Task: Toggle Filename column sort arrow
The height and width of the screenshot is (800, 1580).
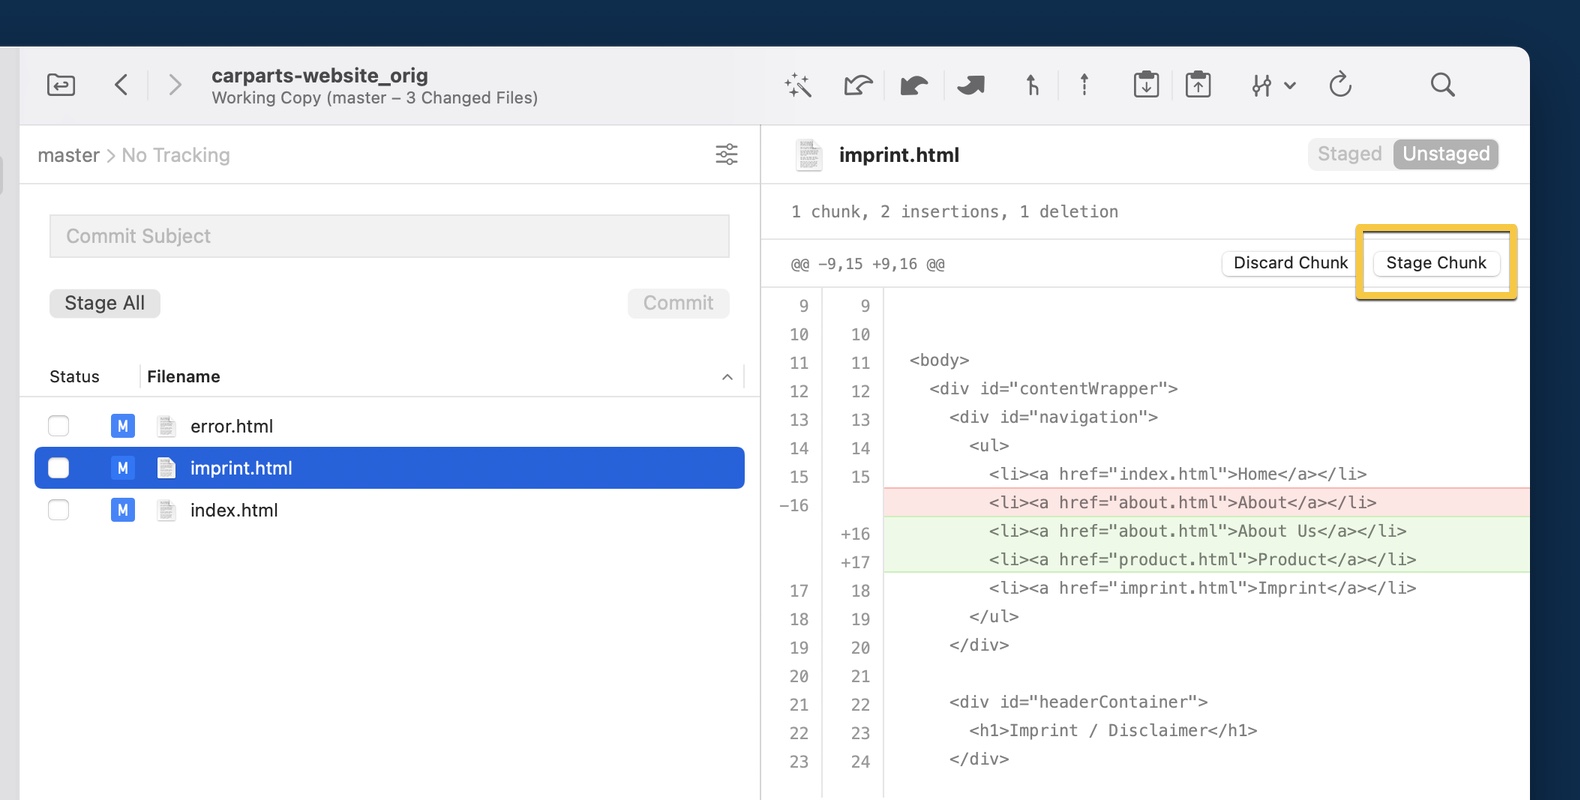Action: pyautogui.click(x=727, y=377)
